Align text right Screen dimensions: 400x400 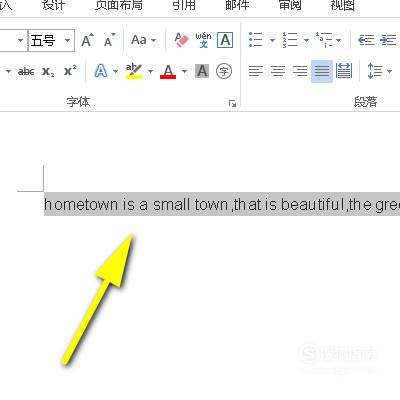coord(300,71)
